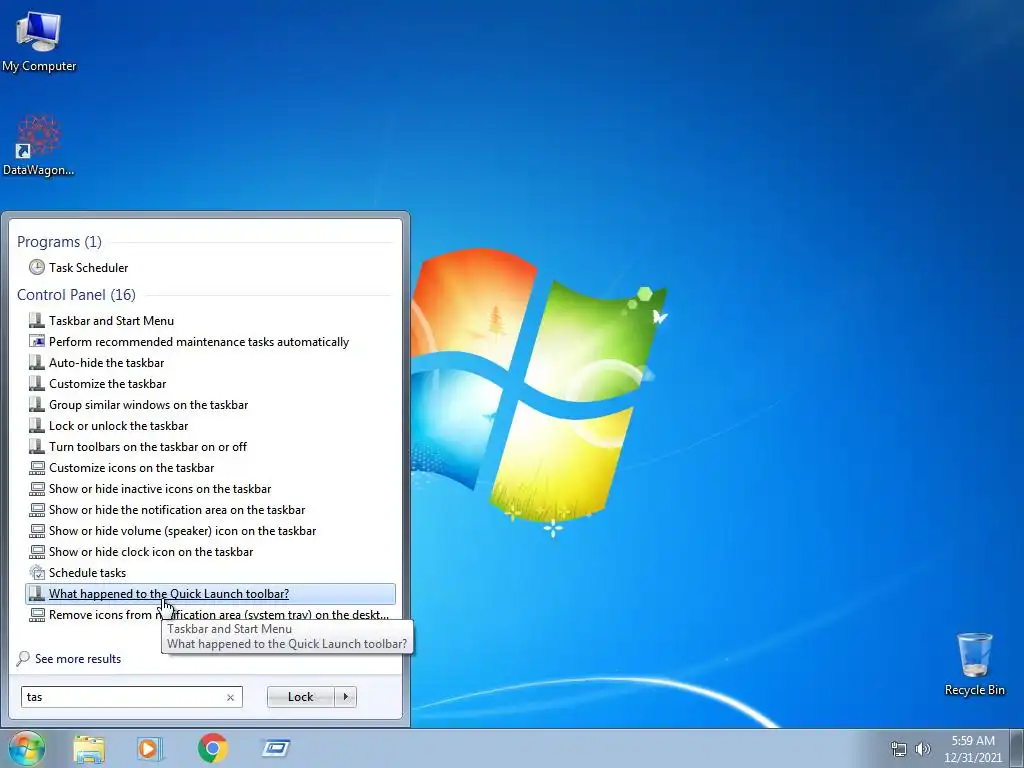Open the My Computer desktop icon
The height and width of the screenshot is (768, 1024).
[39, 41]
